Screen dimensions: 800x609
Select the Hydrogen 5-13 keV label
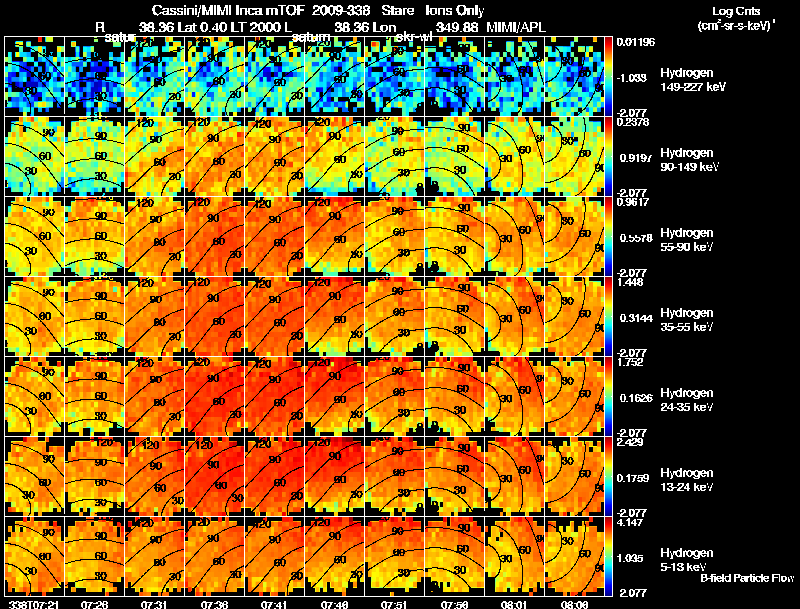687,560
